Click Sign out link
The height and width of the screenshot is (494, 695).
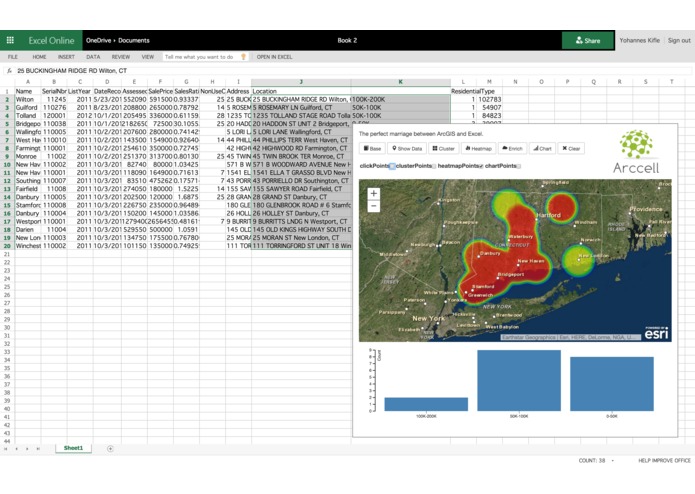pos(679,40)
